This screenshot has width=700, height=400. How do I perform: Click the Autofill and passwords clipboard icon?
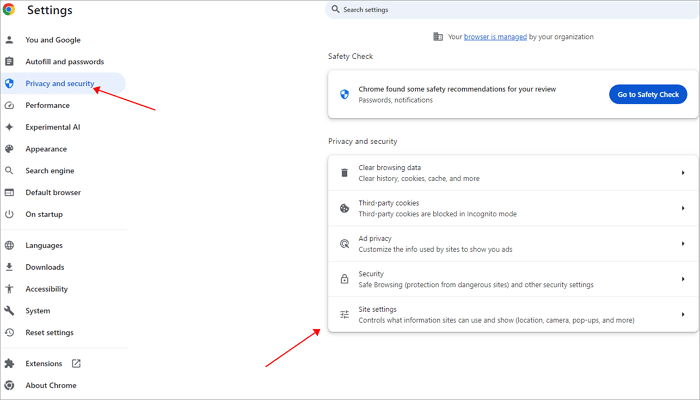(x=9, y=62)
